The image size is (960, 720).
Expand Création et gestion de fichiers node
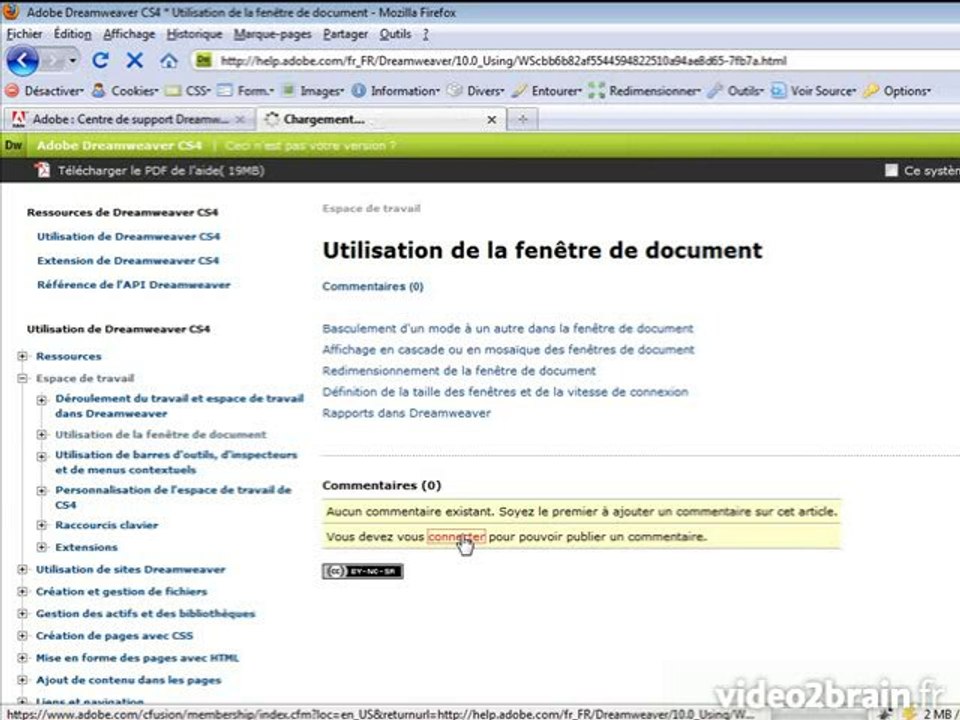(x=23, y=591)
